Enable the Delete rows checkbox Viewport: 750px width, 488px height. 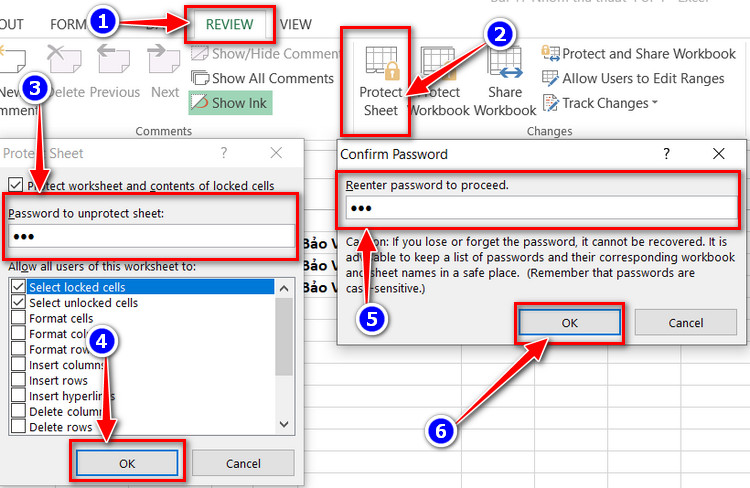pyautogui.click(x=18, y=426)
